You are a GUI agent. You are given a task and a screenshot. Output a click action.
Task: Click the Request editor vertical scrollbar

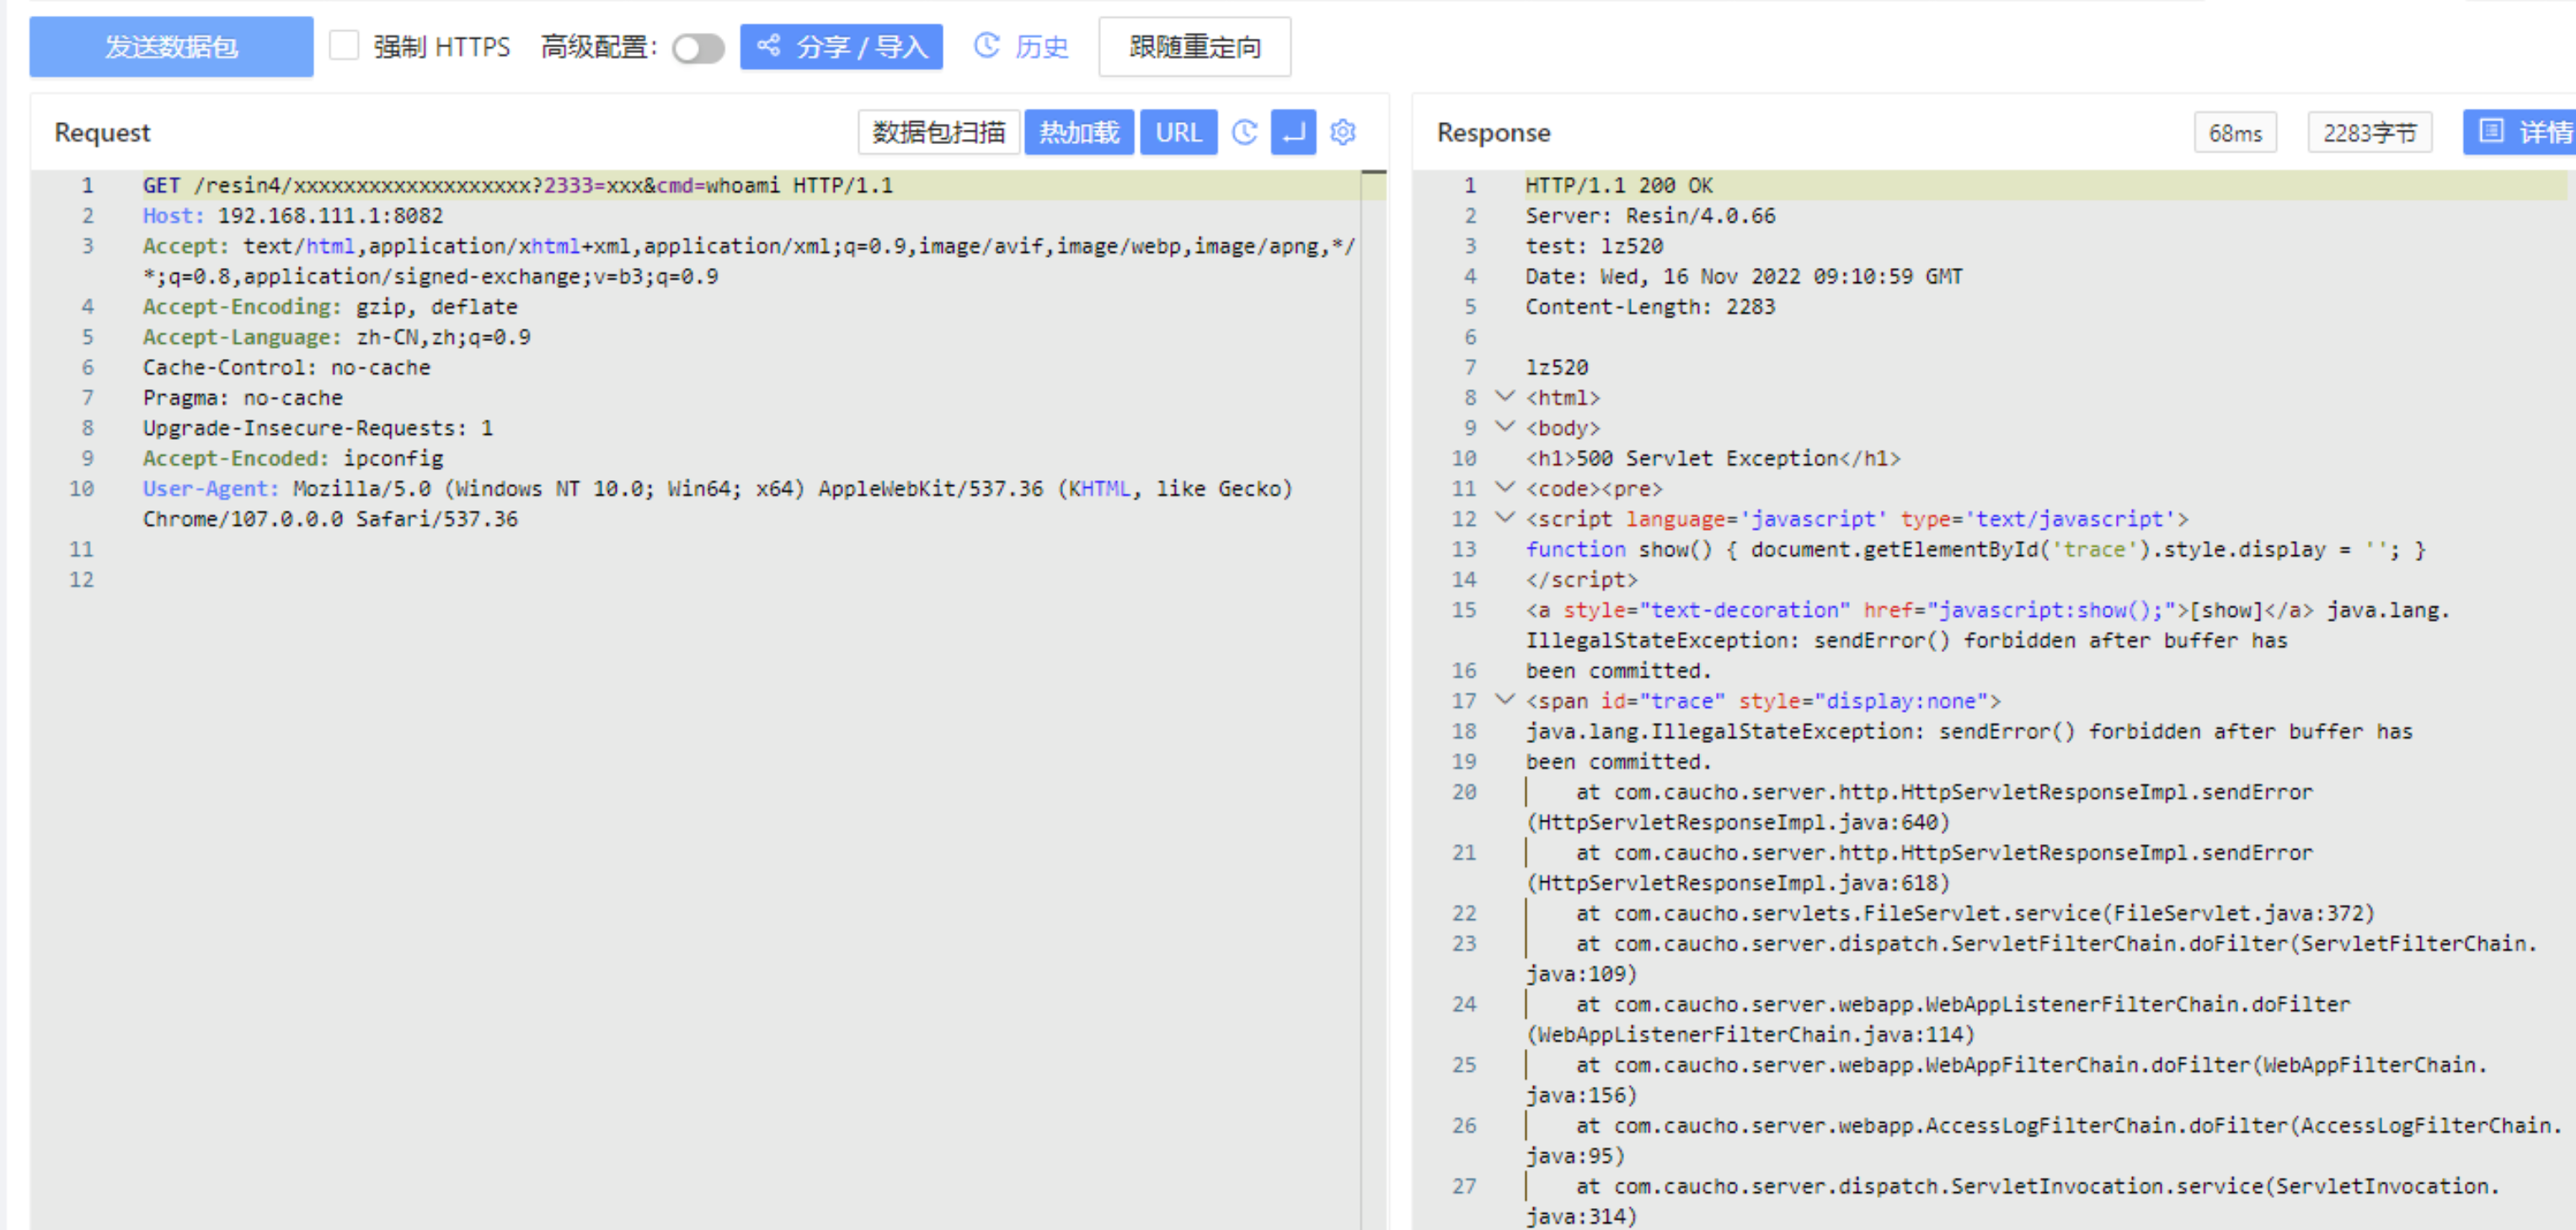coord(1373,700)
